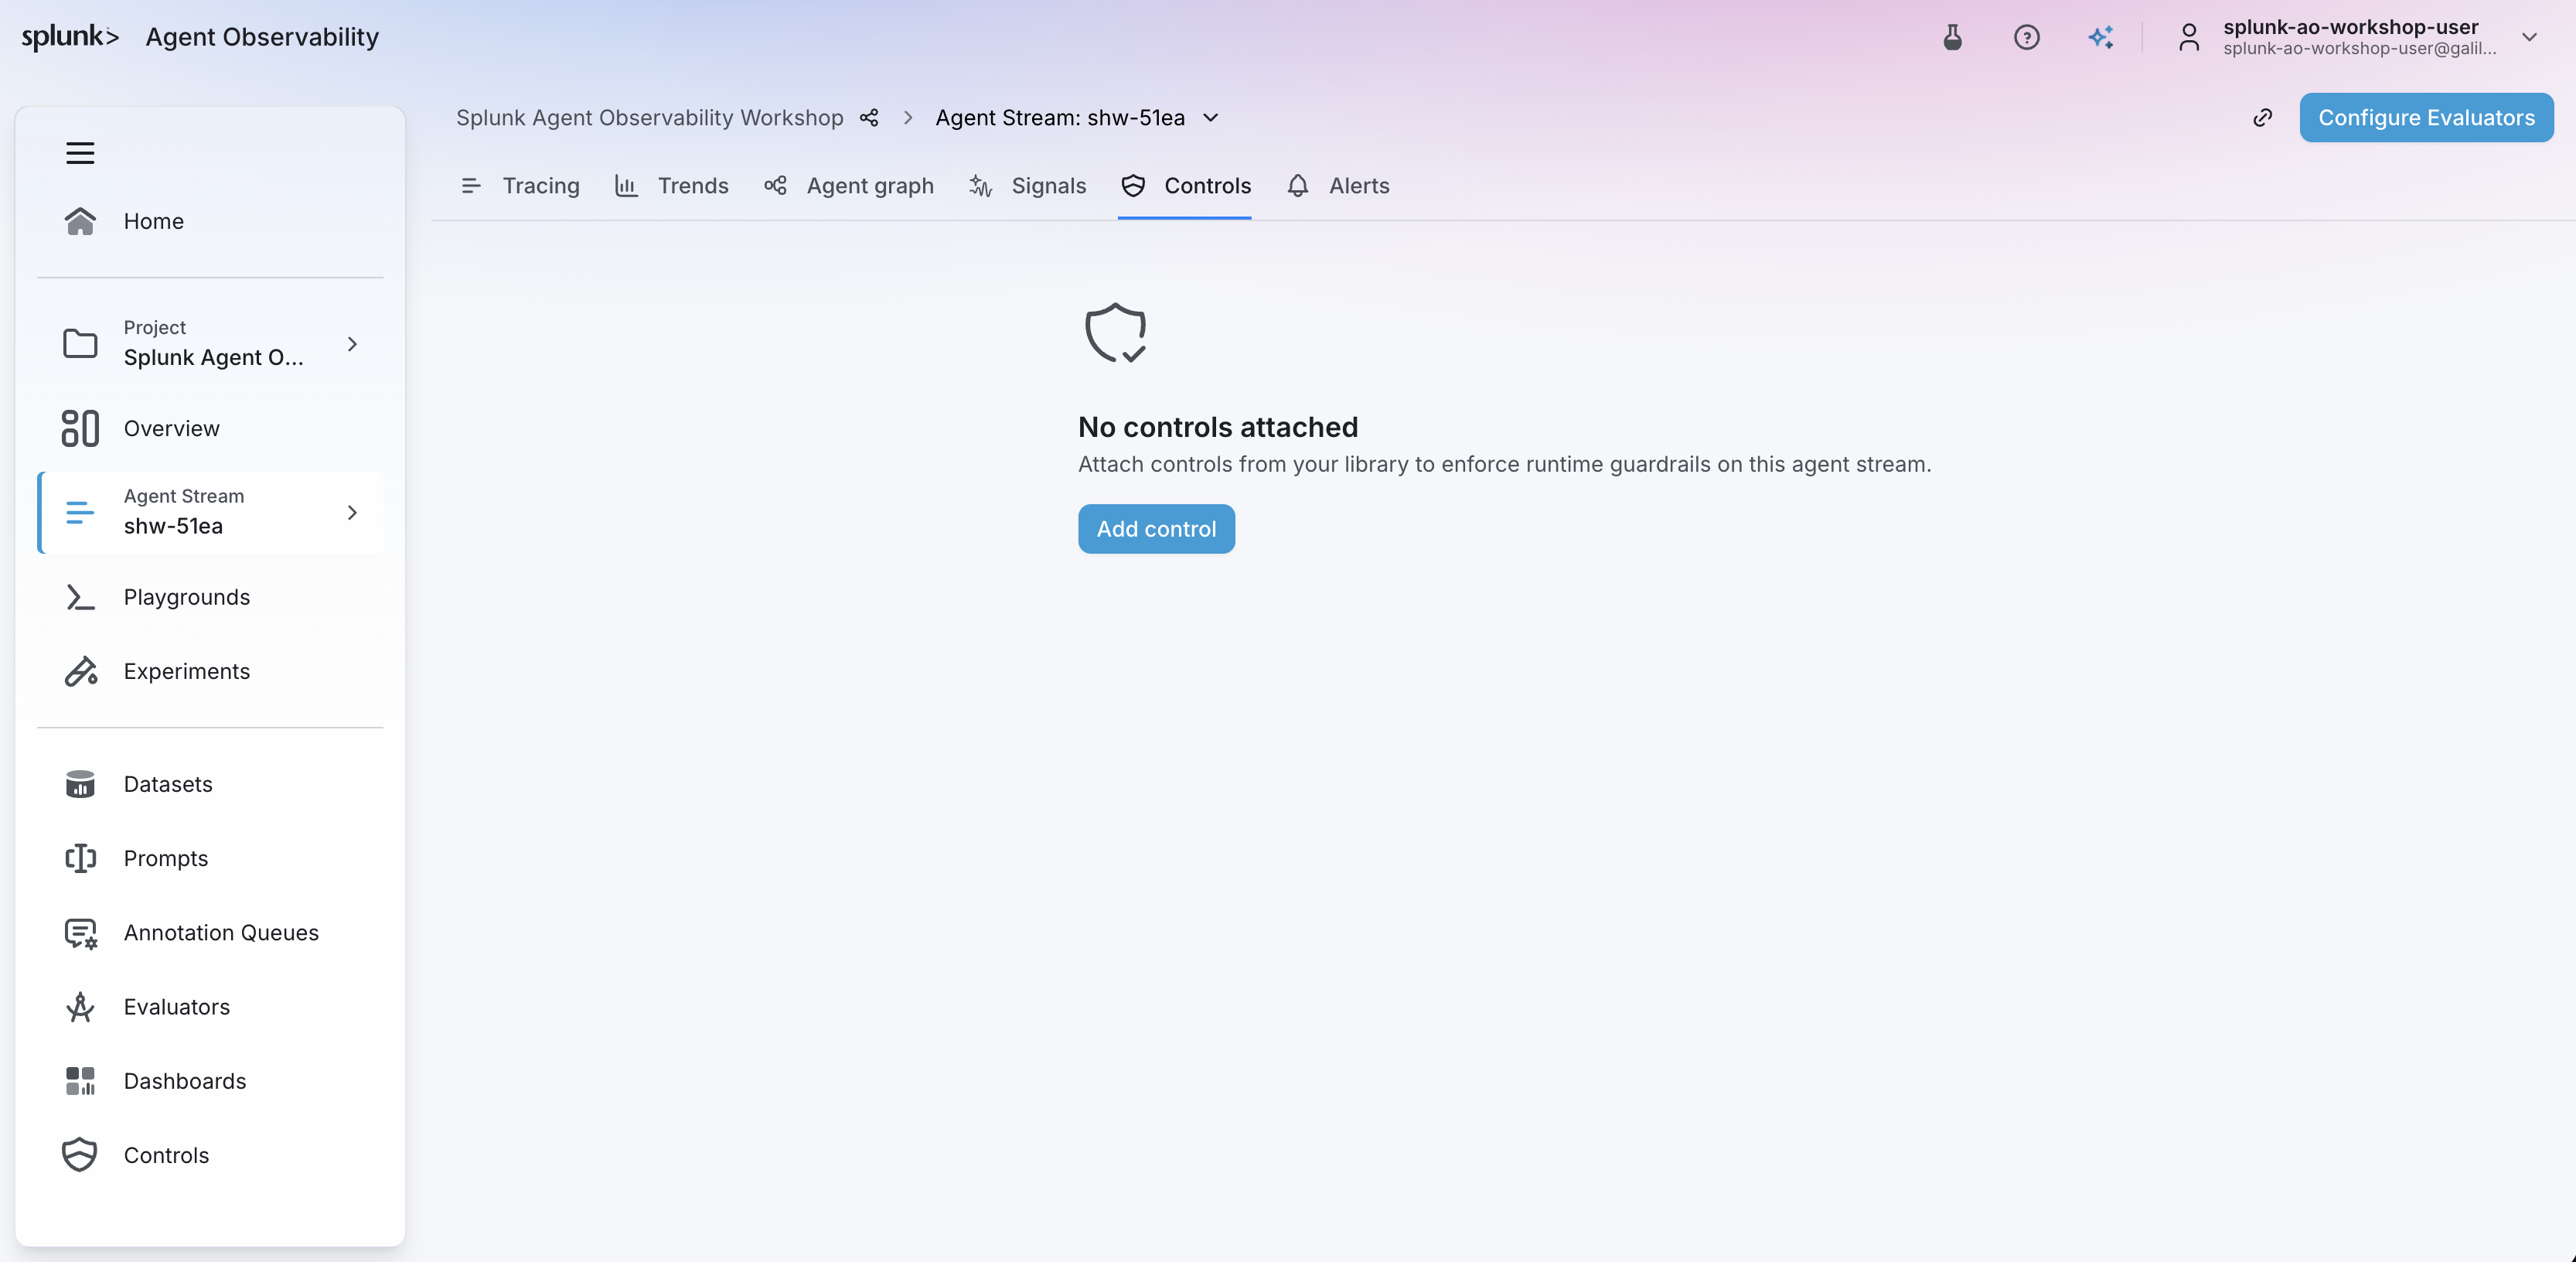
Task: Switch to the Tracing tab
Action: point(520,185)
